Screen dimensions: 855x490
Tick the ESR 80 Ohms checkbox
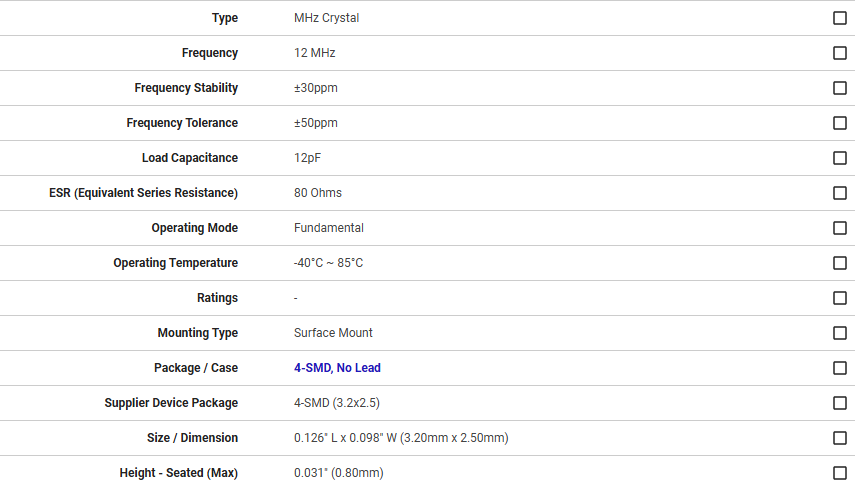point(840,193)
